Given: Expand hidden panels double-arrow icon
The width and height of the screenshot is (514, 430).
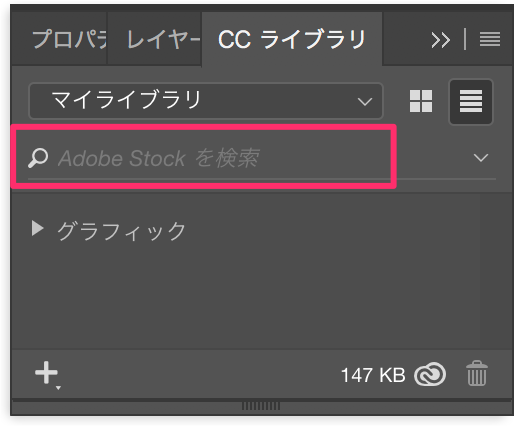Looking at the screenshot, I should coord(440,40).
